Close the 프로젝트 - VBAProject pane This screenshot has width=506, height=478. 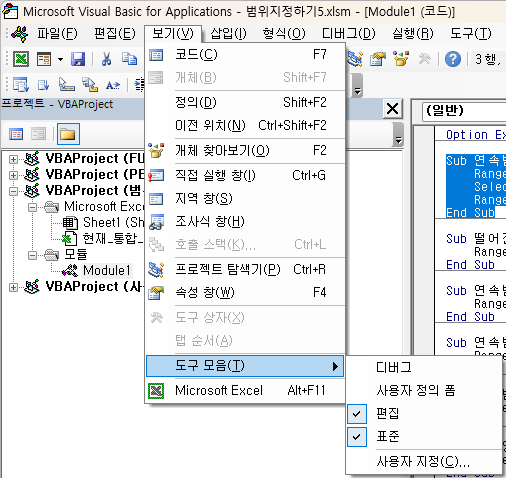[x=392, y=109]
